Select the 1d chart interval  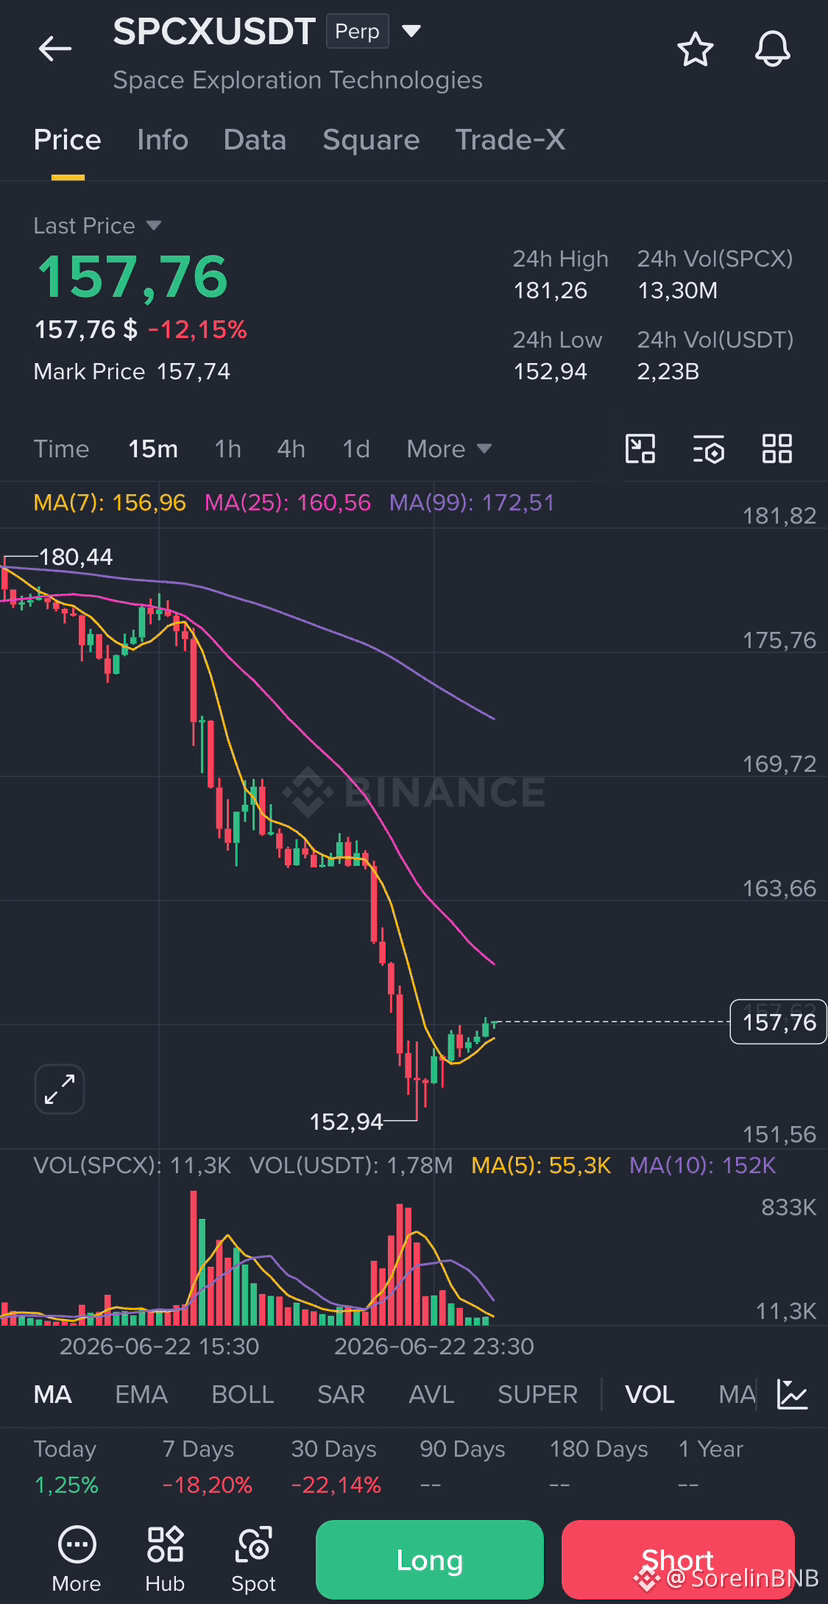pyautogui.click(x=356, y=449)
